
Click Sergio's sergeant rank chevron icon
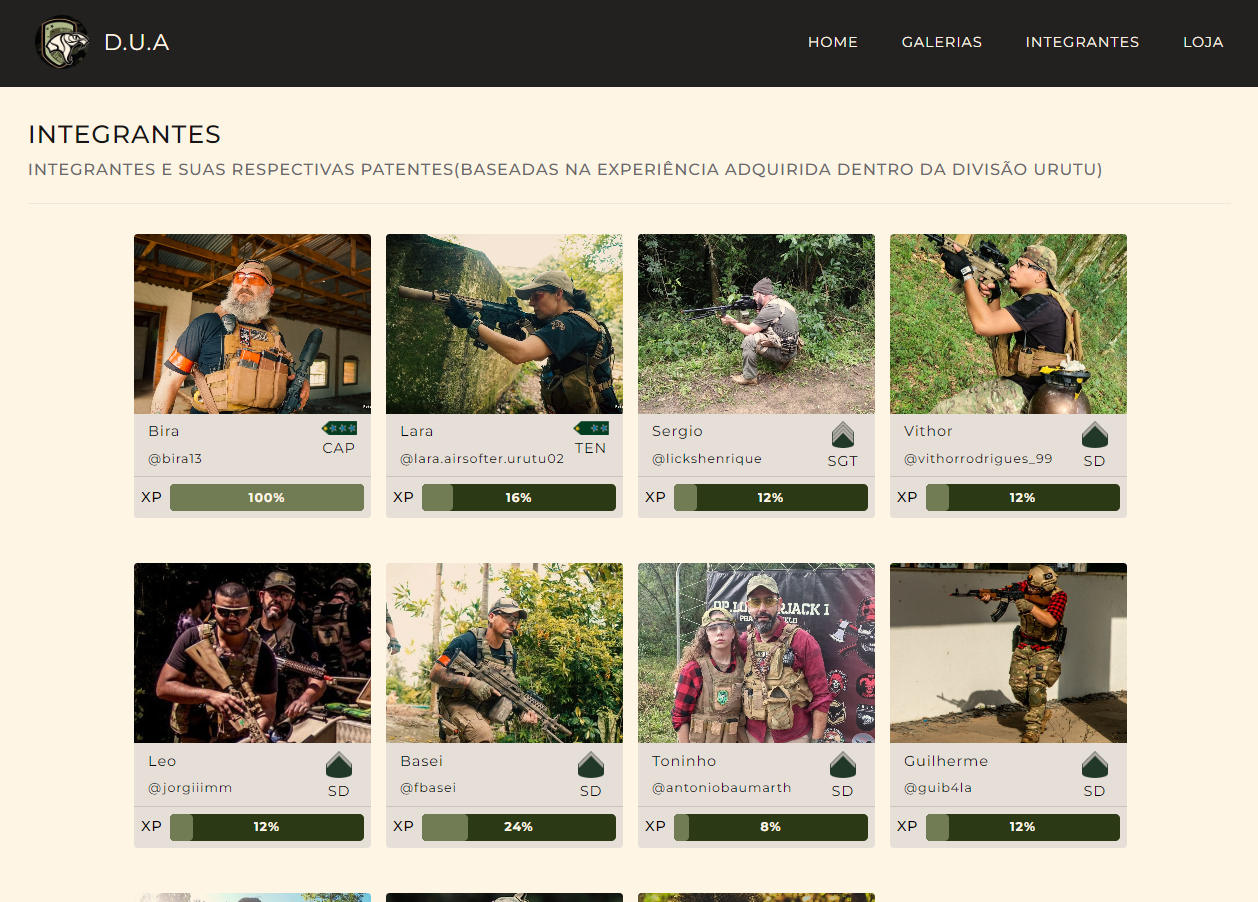pyautogui.click(x=843, y=435)
